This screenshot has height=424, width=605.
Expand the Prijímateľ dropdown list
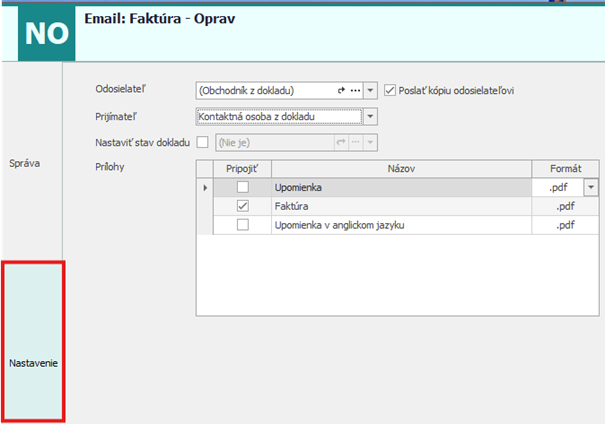pos(370,117)
